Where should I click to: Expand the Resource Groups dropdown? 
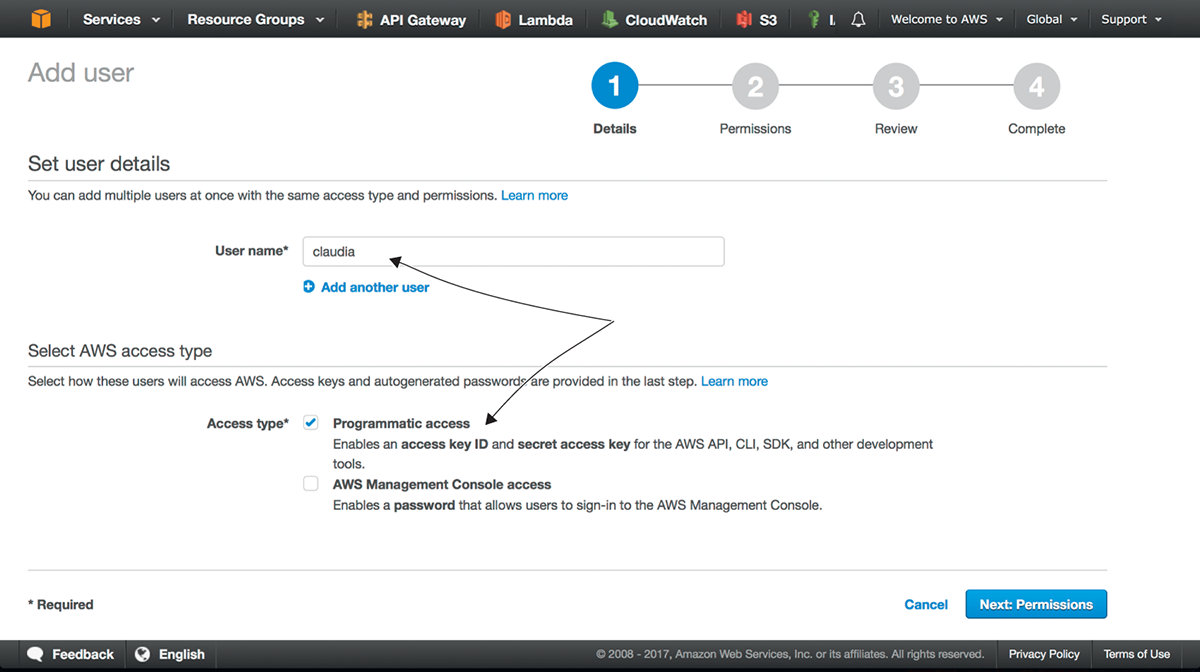pos(255,20)
